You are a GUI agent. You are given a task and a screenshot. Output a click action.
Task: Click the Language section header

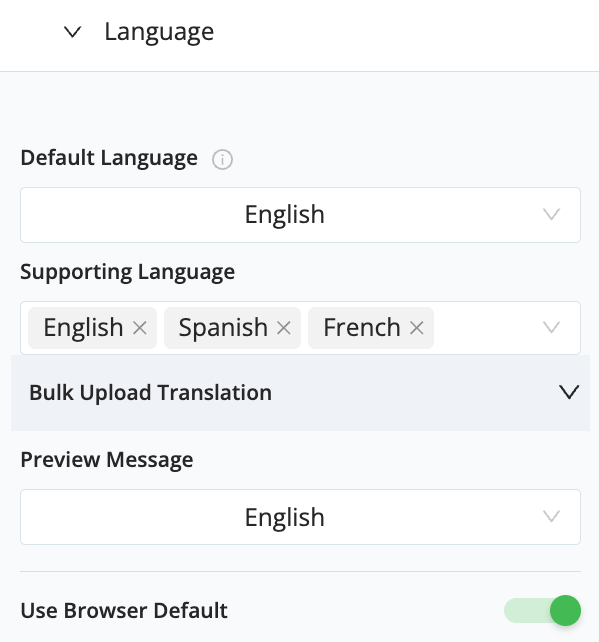[159, 32]
